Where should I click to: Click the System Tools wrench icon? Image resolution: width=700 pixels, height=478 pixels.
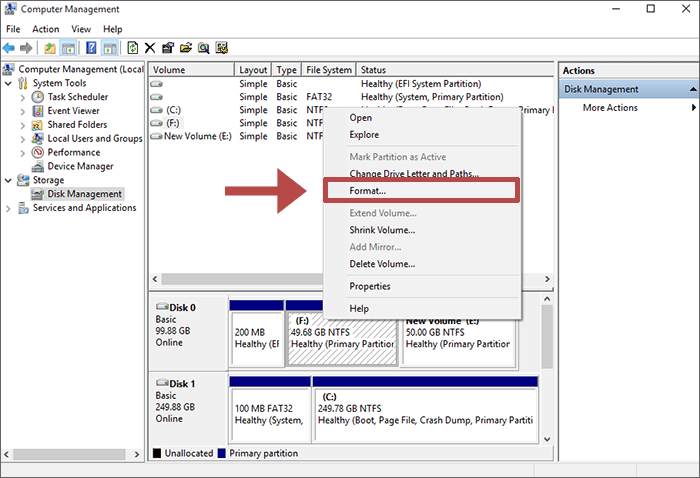pos(23,83)
